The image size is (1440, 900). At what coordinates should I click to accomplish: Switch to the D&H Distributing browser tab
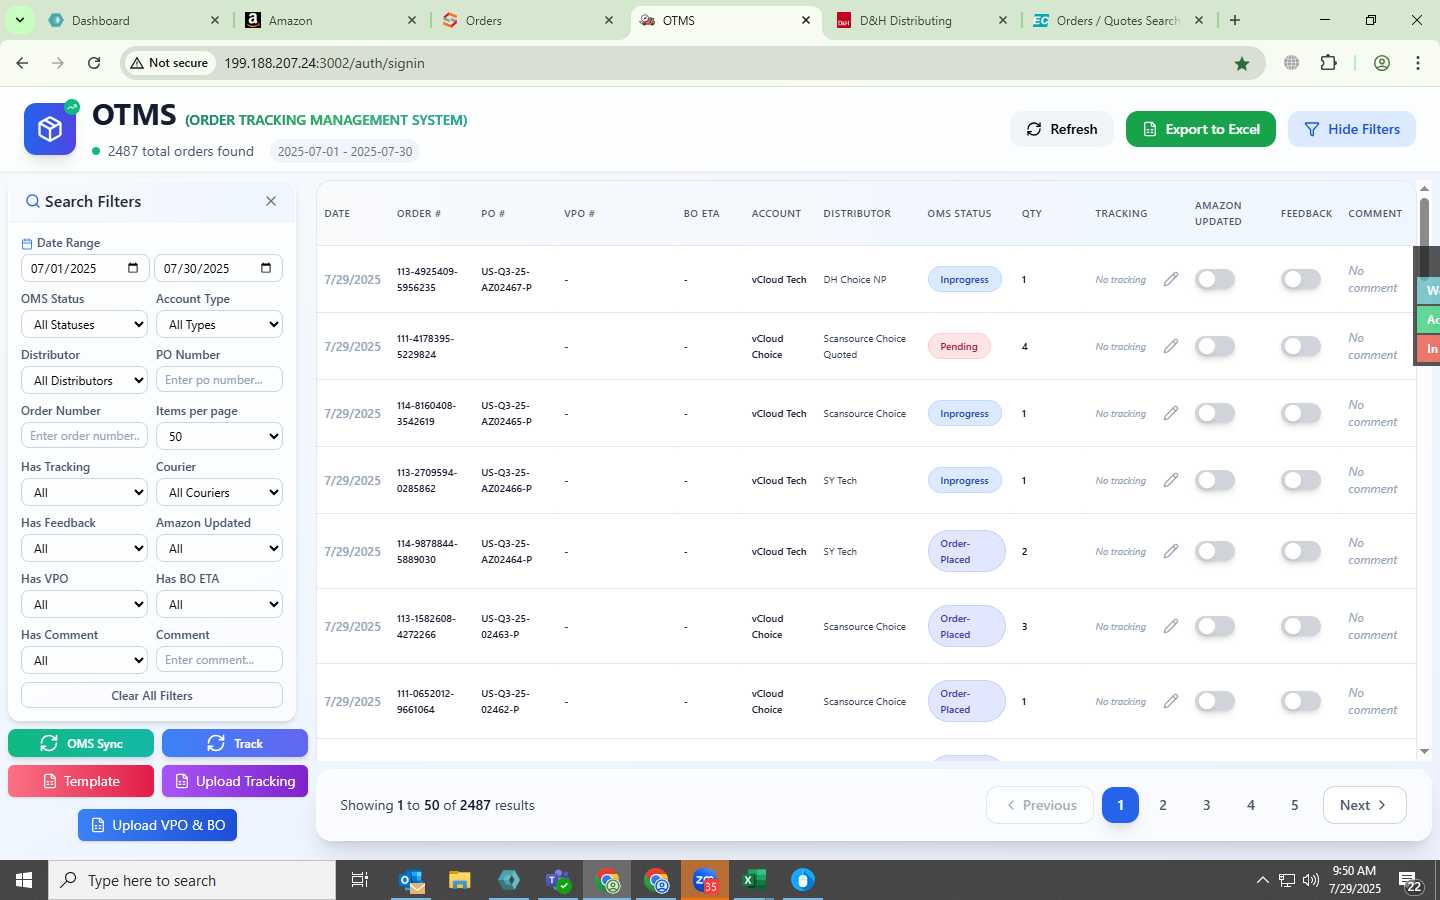[x=922, y=20]
